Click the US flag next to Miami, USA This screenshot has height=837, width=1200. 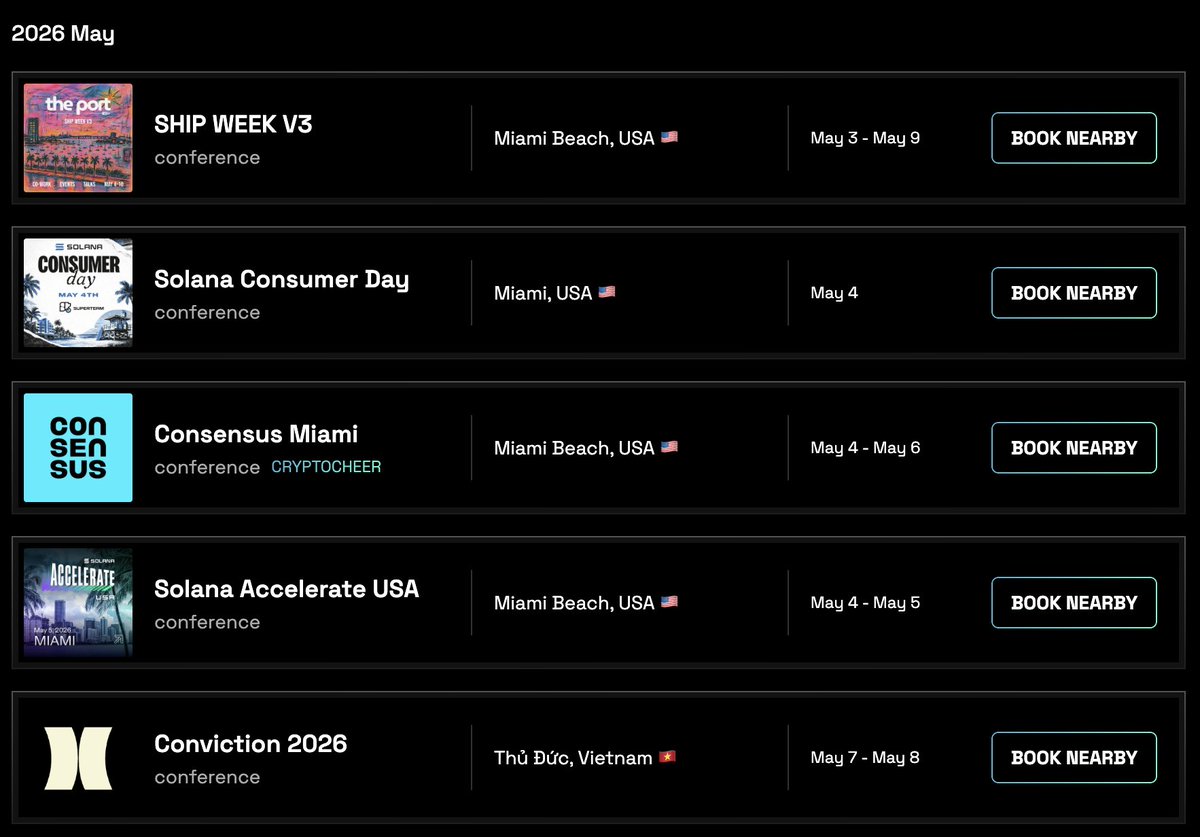click(607, 292)
